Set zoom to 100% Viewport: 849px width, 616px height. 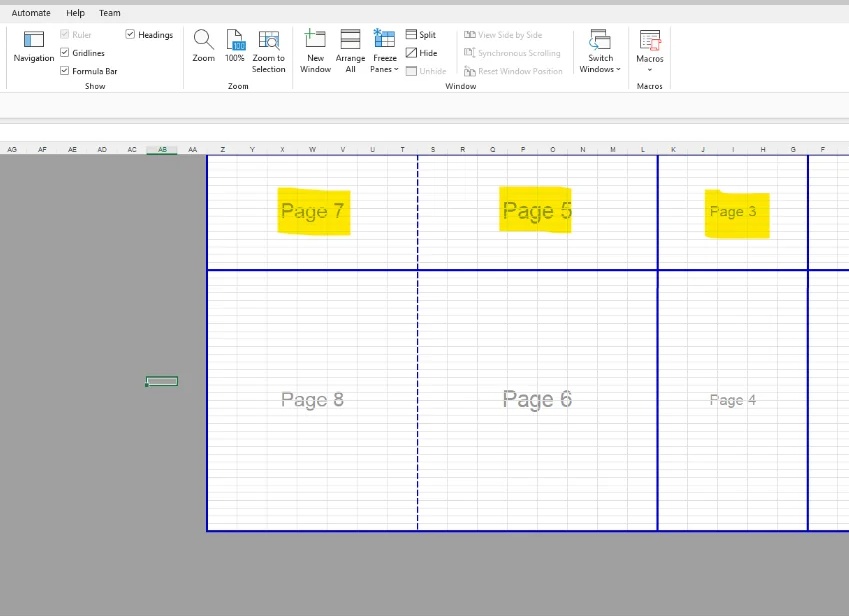[235, 47]
